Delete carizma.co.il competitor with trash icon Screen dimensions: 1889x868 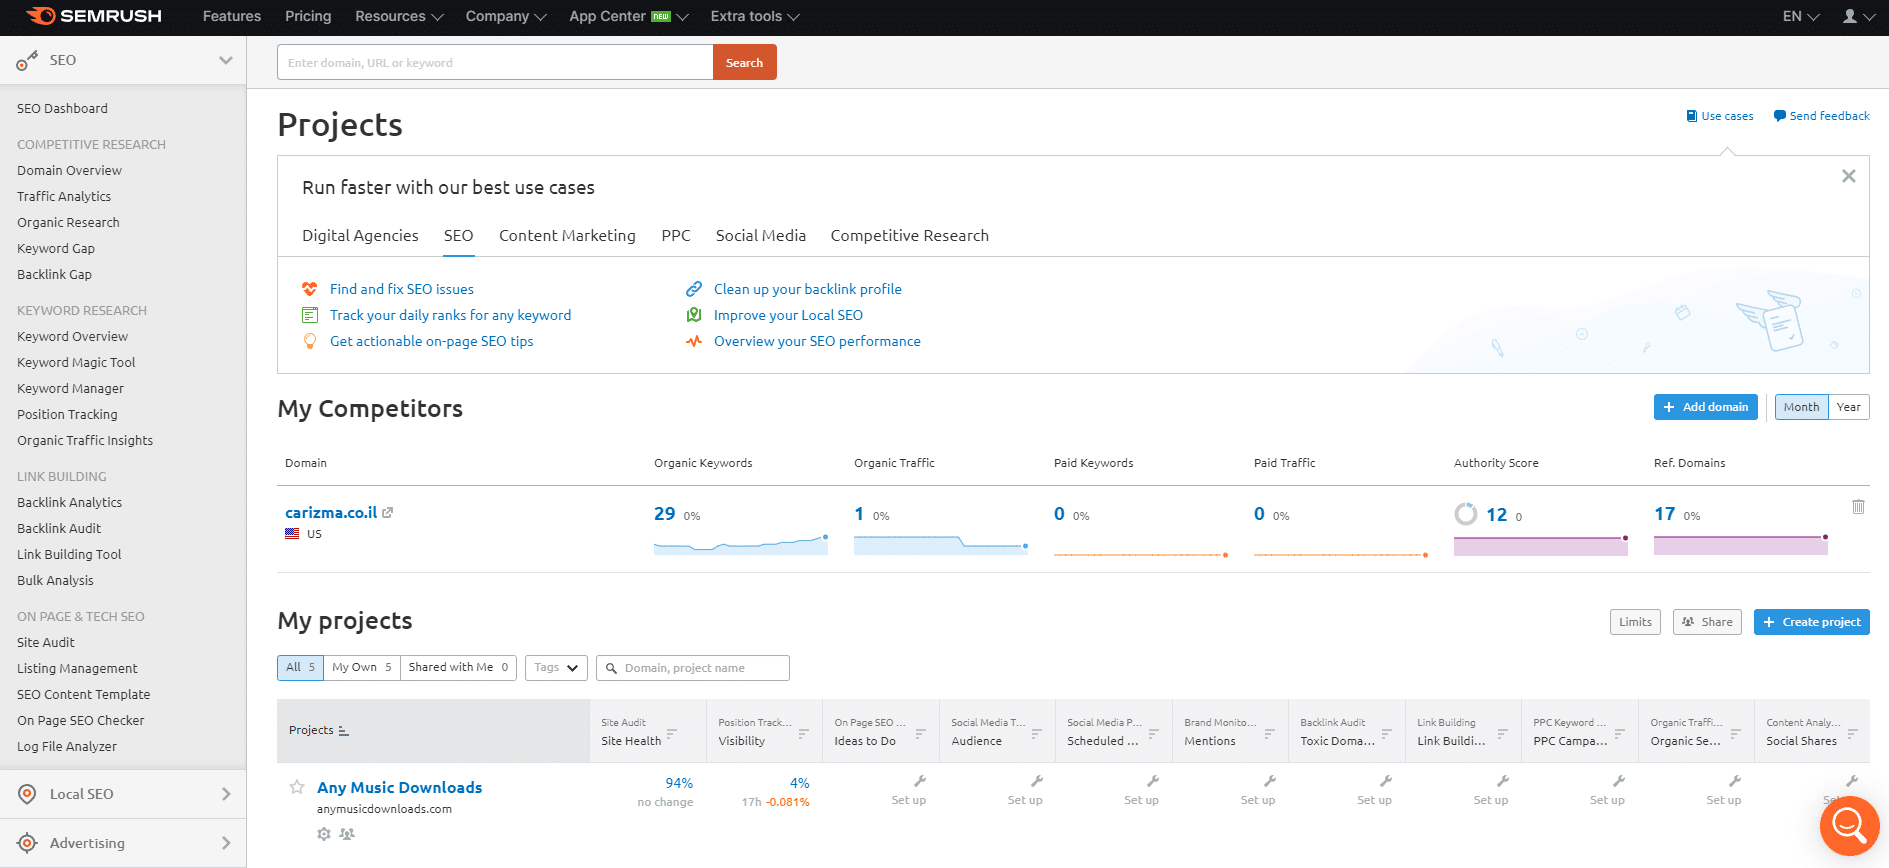pos(1858,507)
